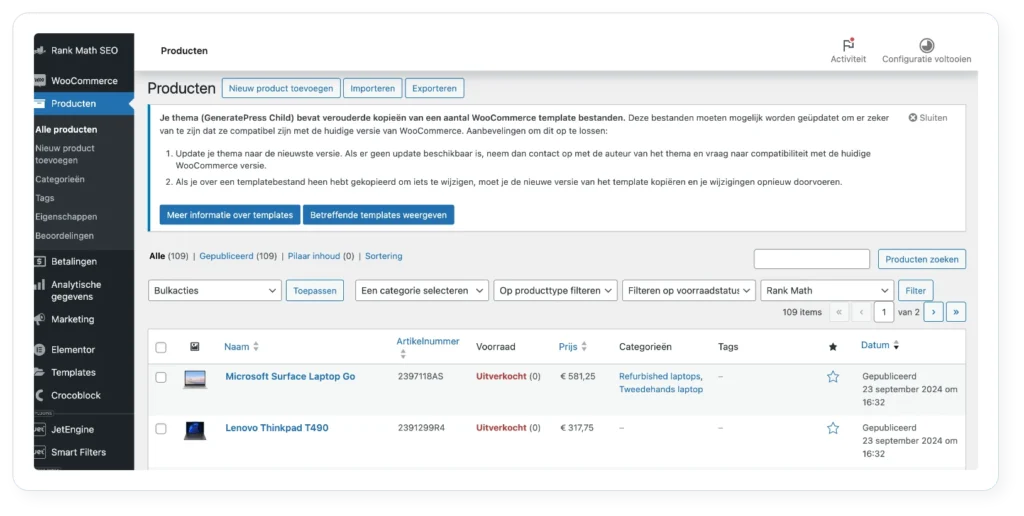
Task: Click the Microsoft Surface Laptop Go thumbnail
Action: point(195,379)
